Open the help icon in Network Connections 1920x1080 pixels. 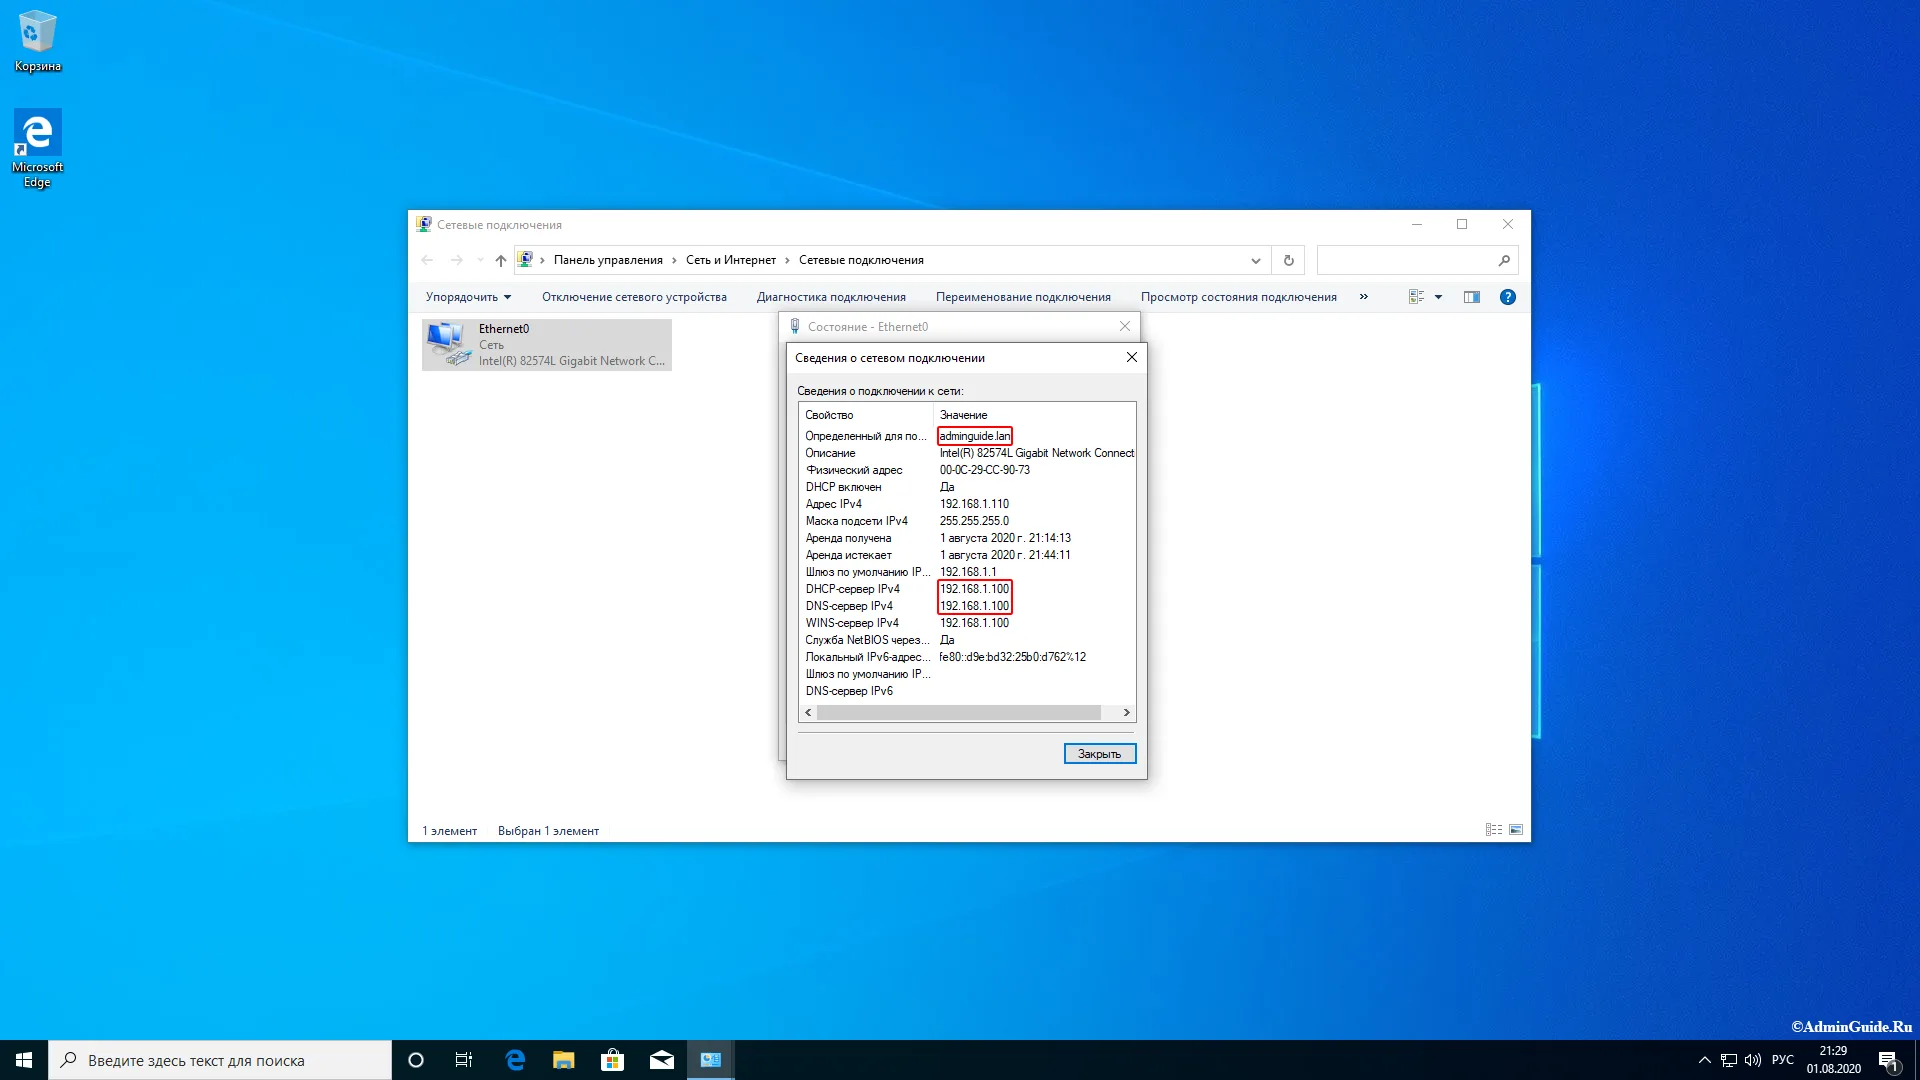coord(1507,297)
